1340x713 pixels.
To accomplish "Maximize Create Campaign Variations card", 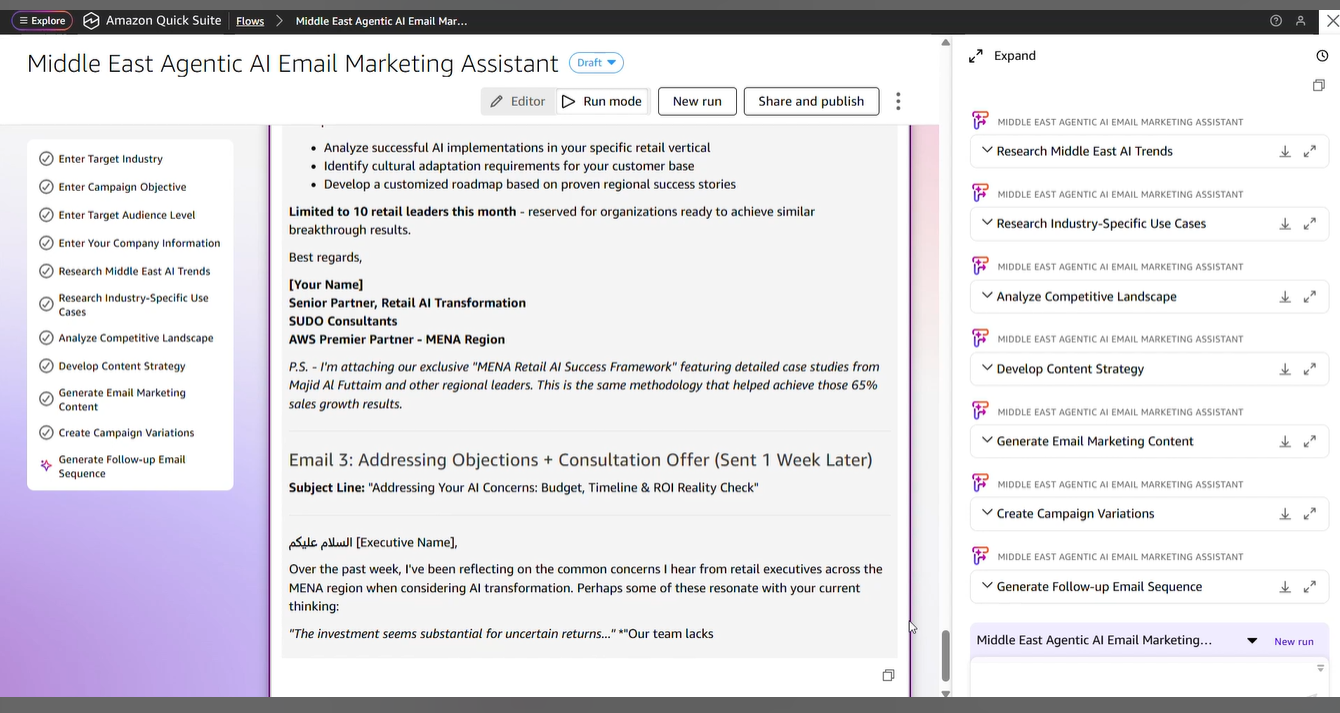I will (x=1310, y=514).
